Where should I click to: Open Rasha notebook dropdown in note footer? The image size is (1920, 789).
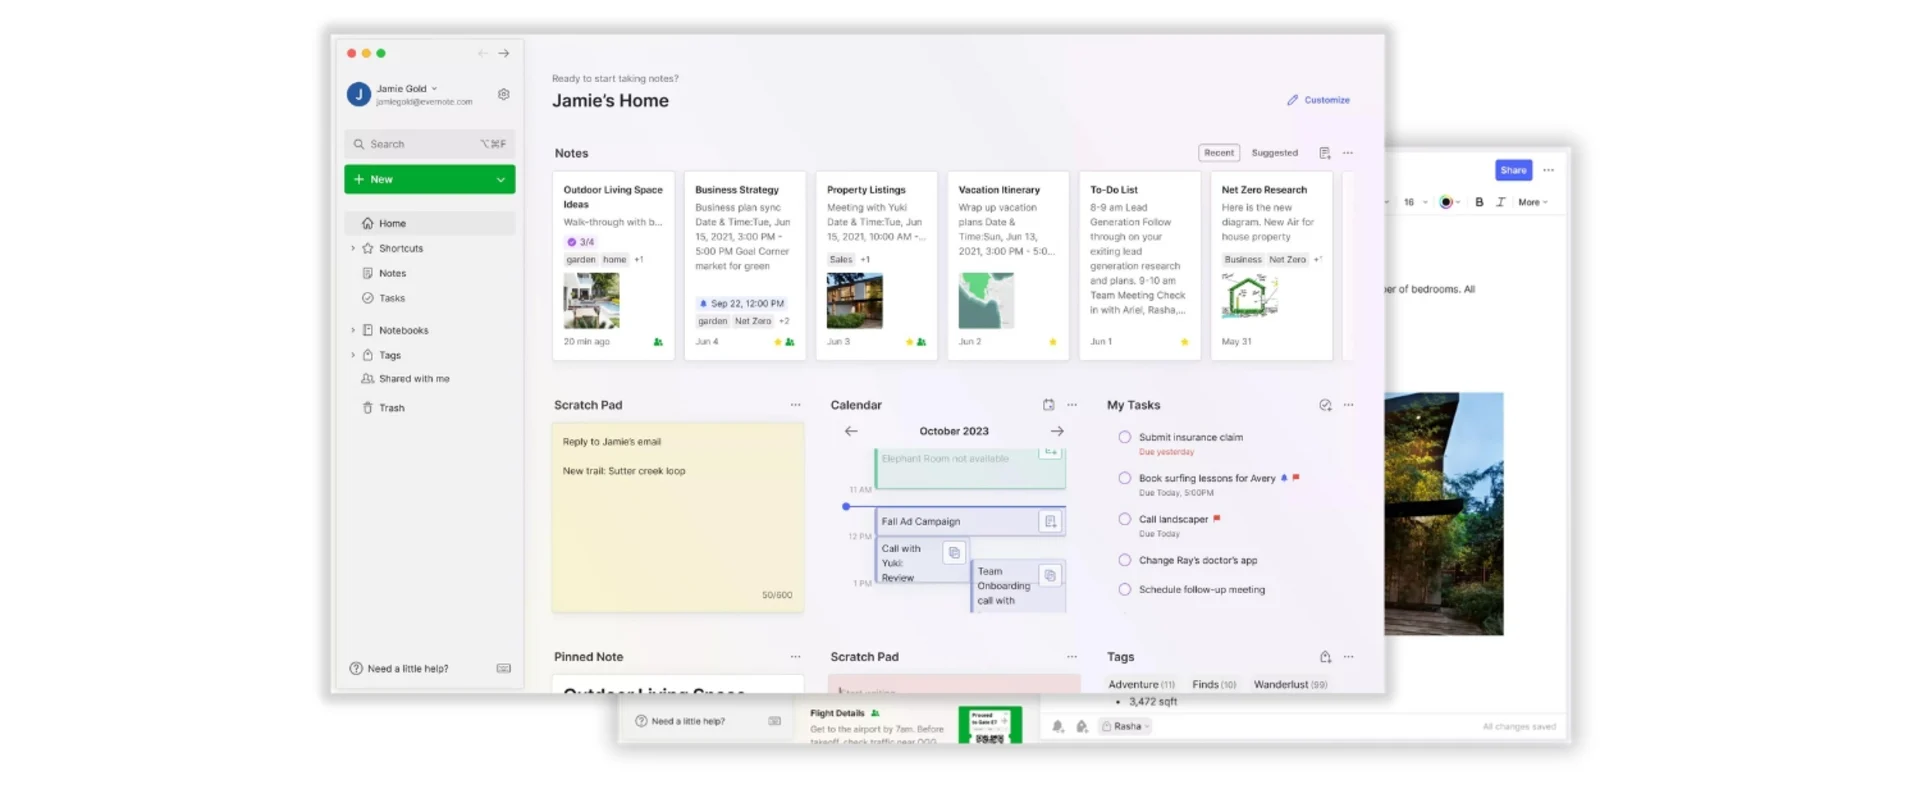(1126, 727)
